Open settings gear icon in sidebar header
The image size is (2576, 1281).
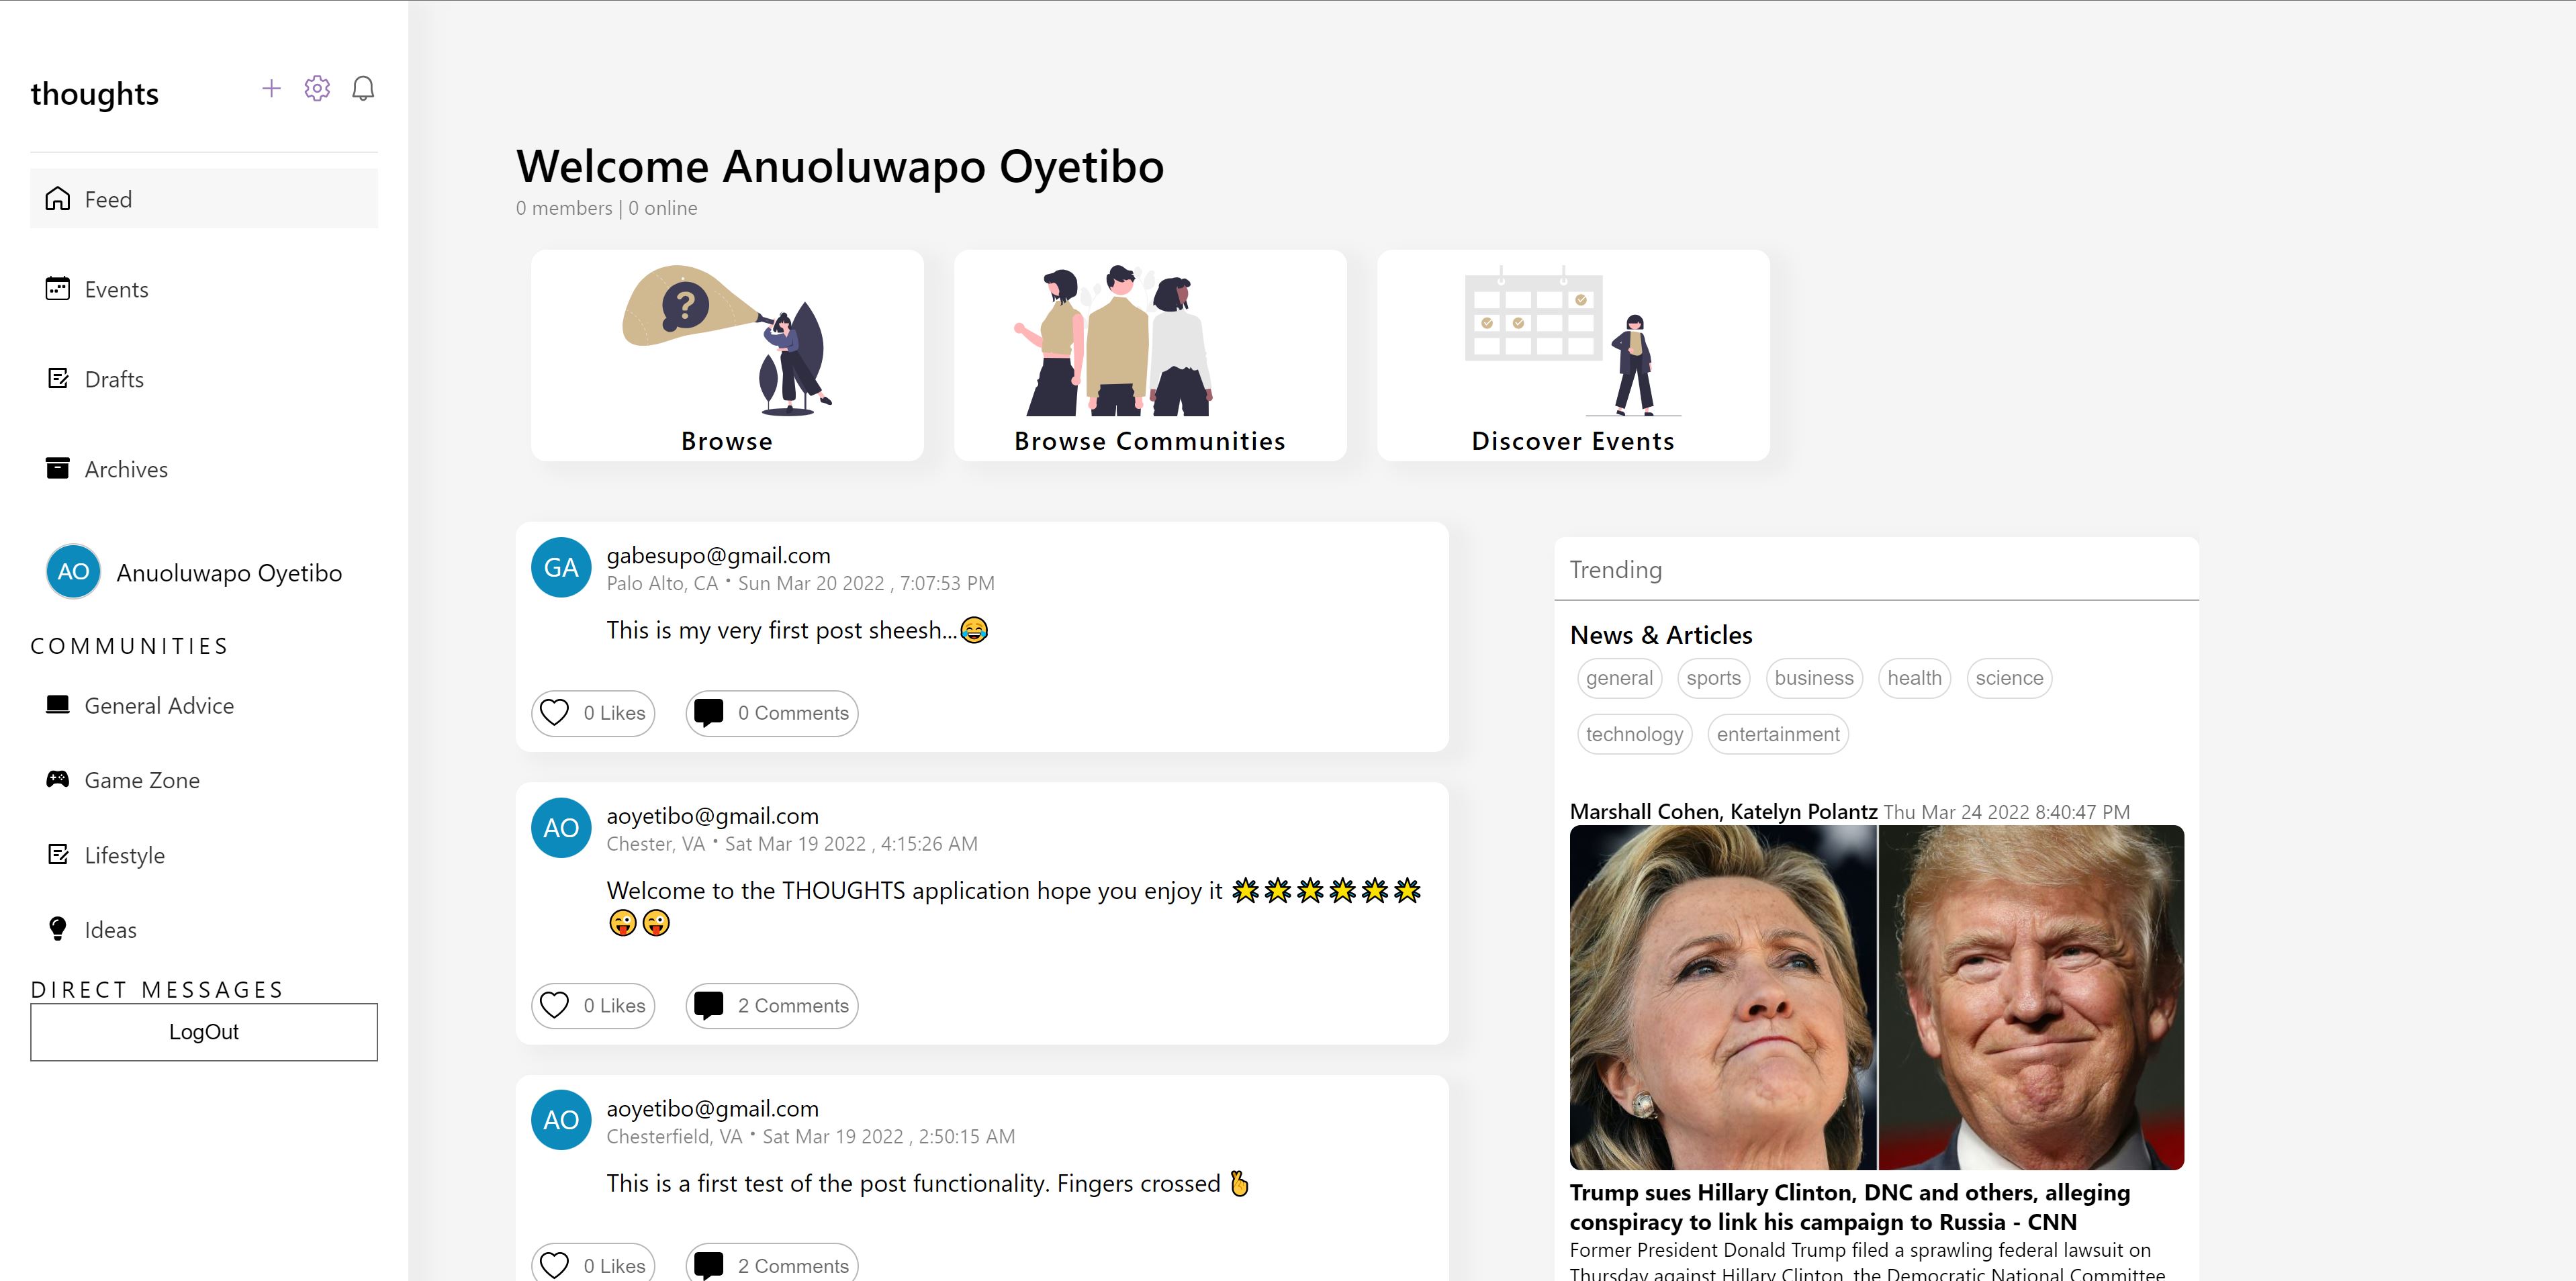[317, 89]
